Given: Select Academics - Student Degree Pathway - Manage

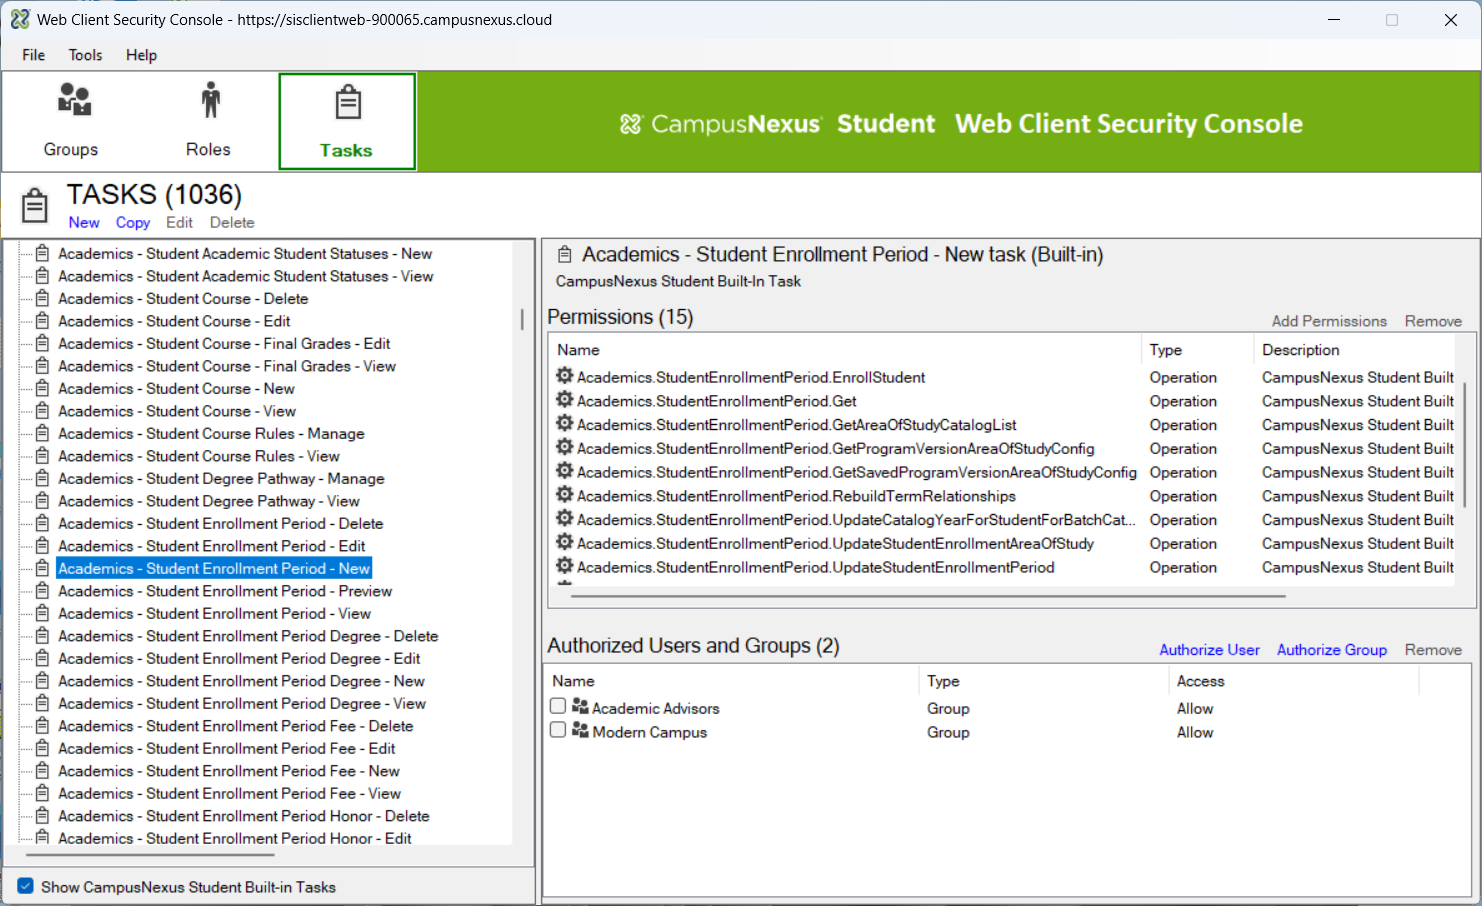Looking at the screenshot, I should tap(221, 478).
